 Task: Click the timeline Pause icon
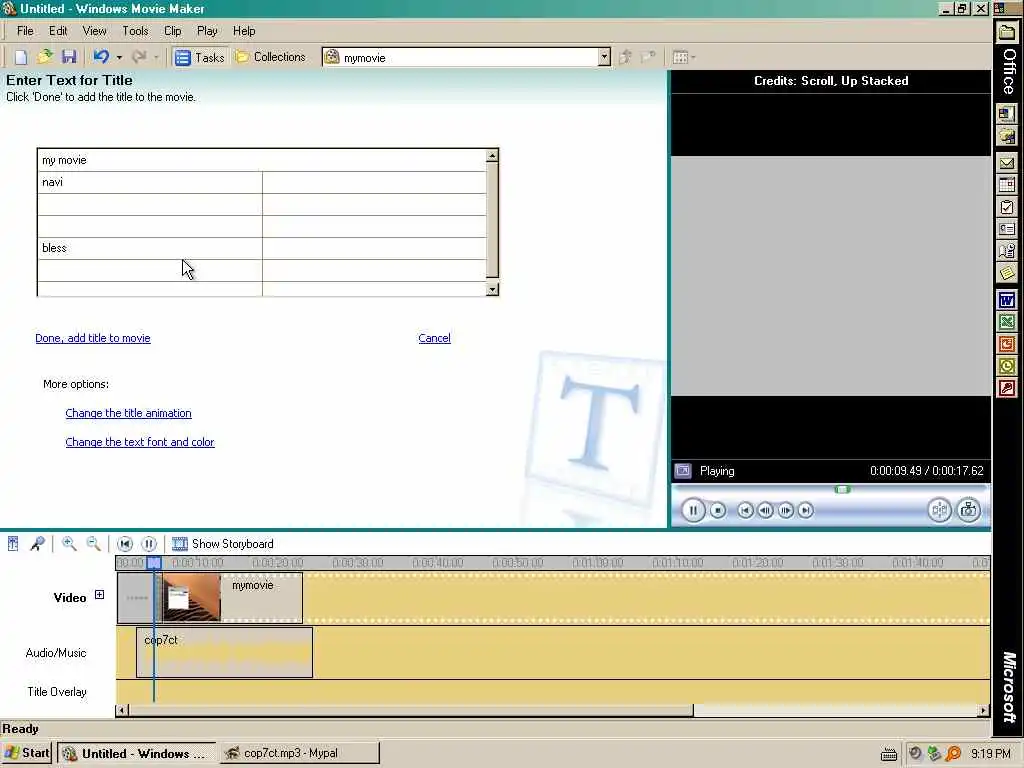coord(149,543)
